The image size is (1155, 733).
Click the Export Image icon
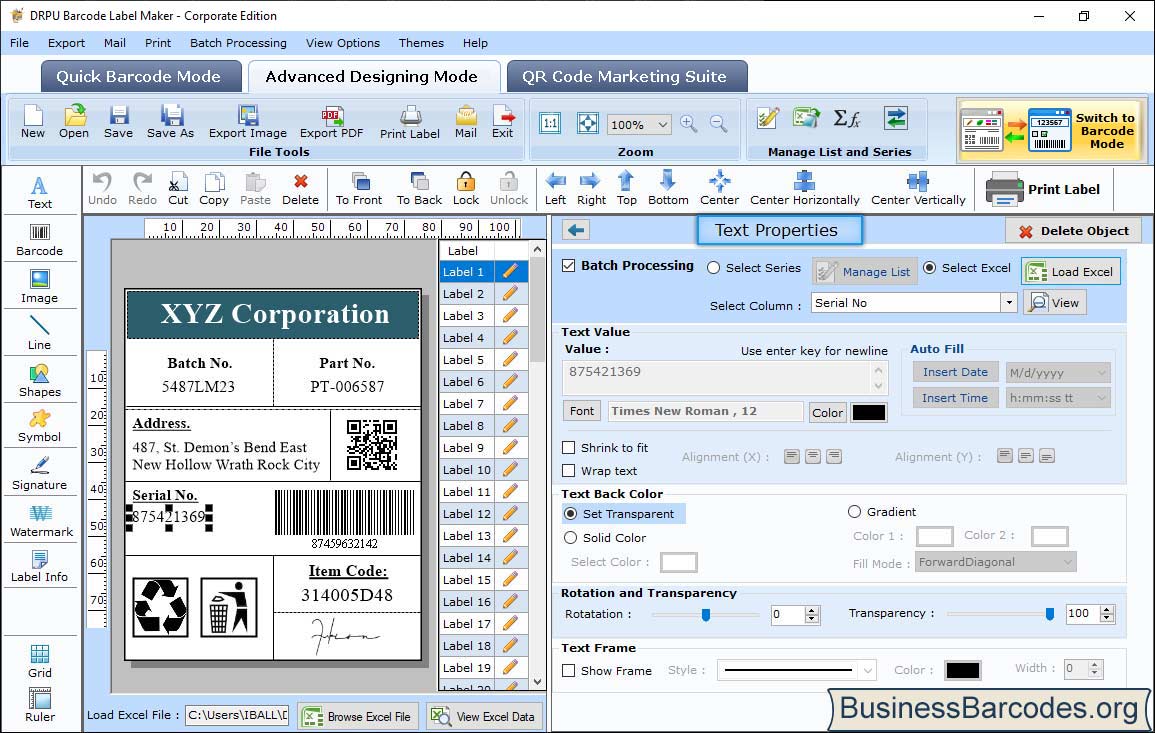(x=248, y=122)
